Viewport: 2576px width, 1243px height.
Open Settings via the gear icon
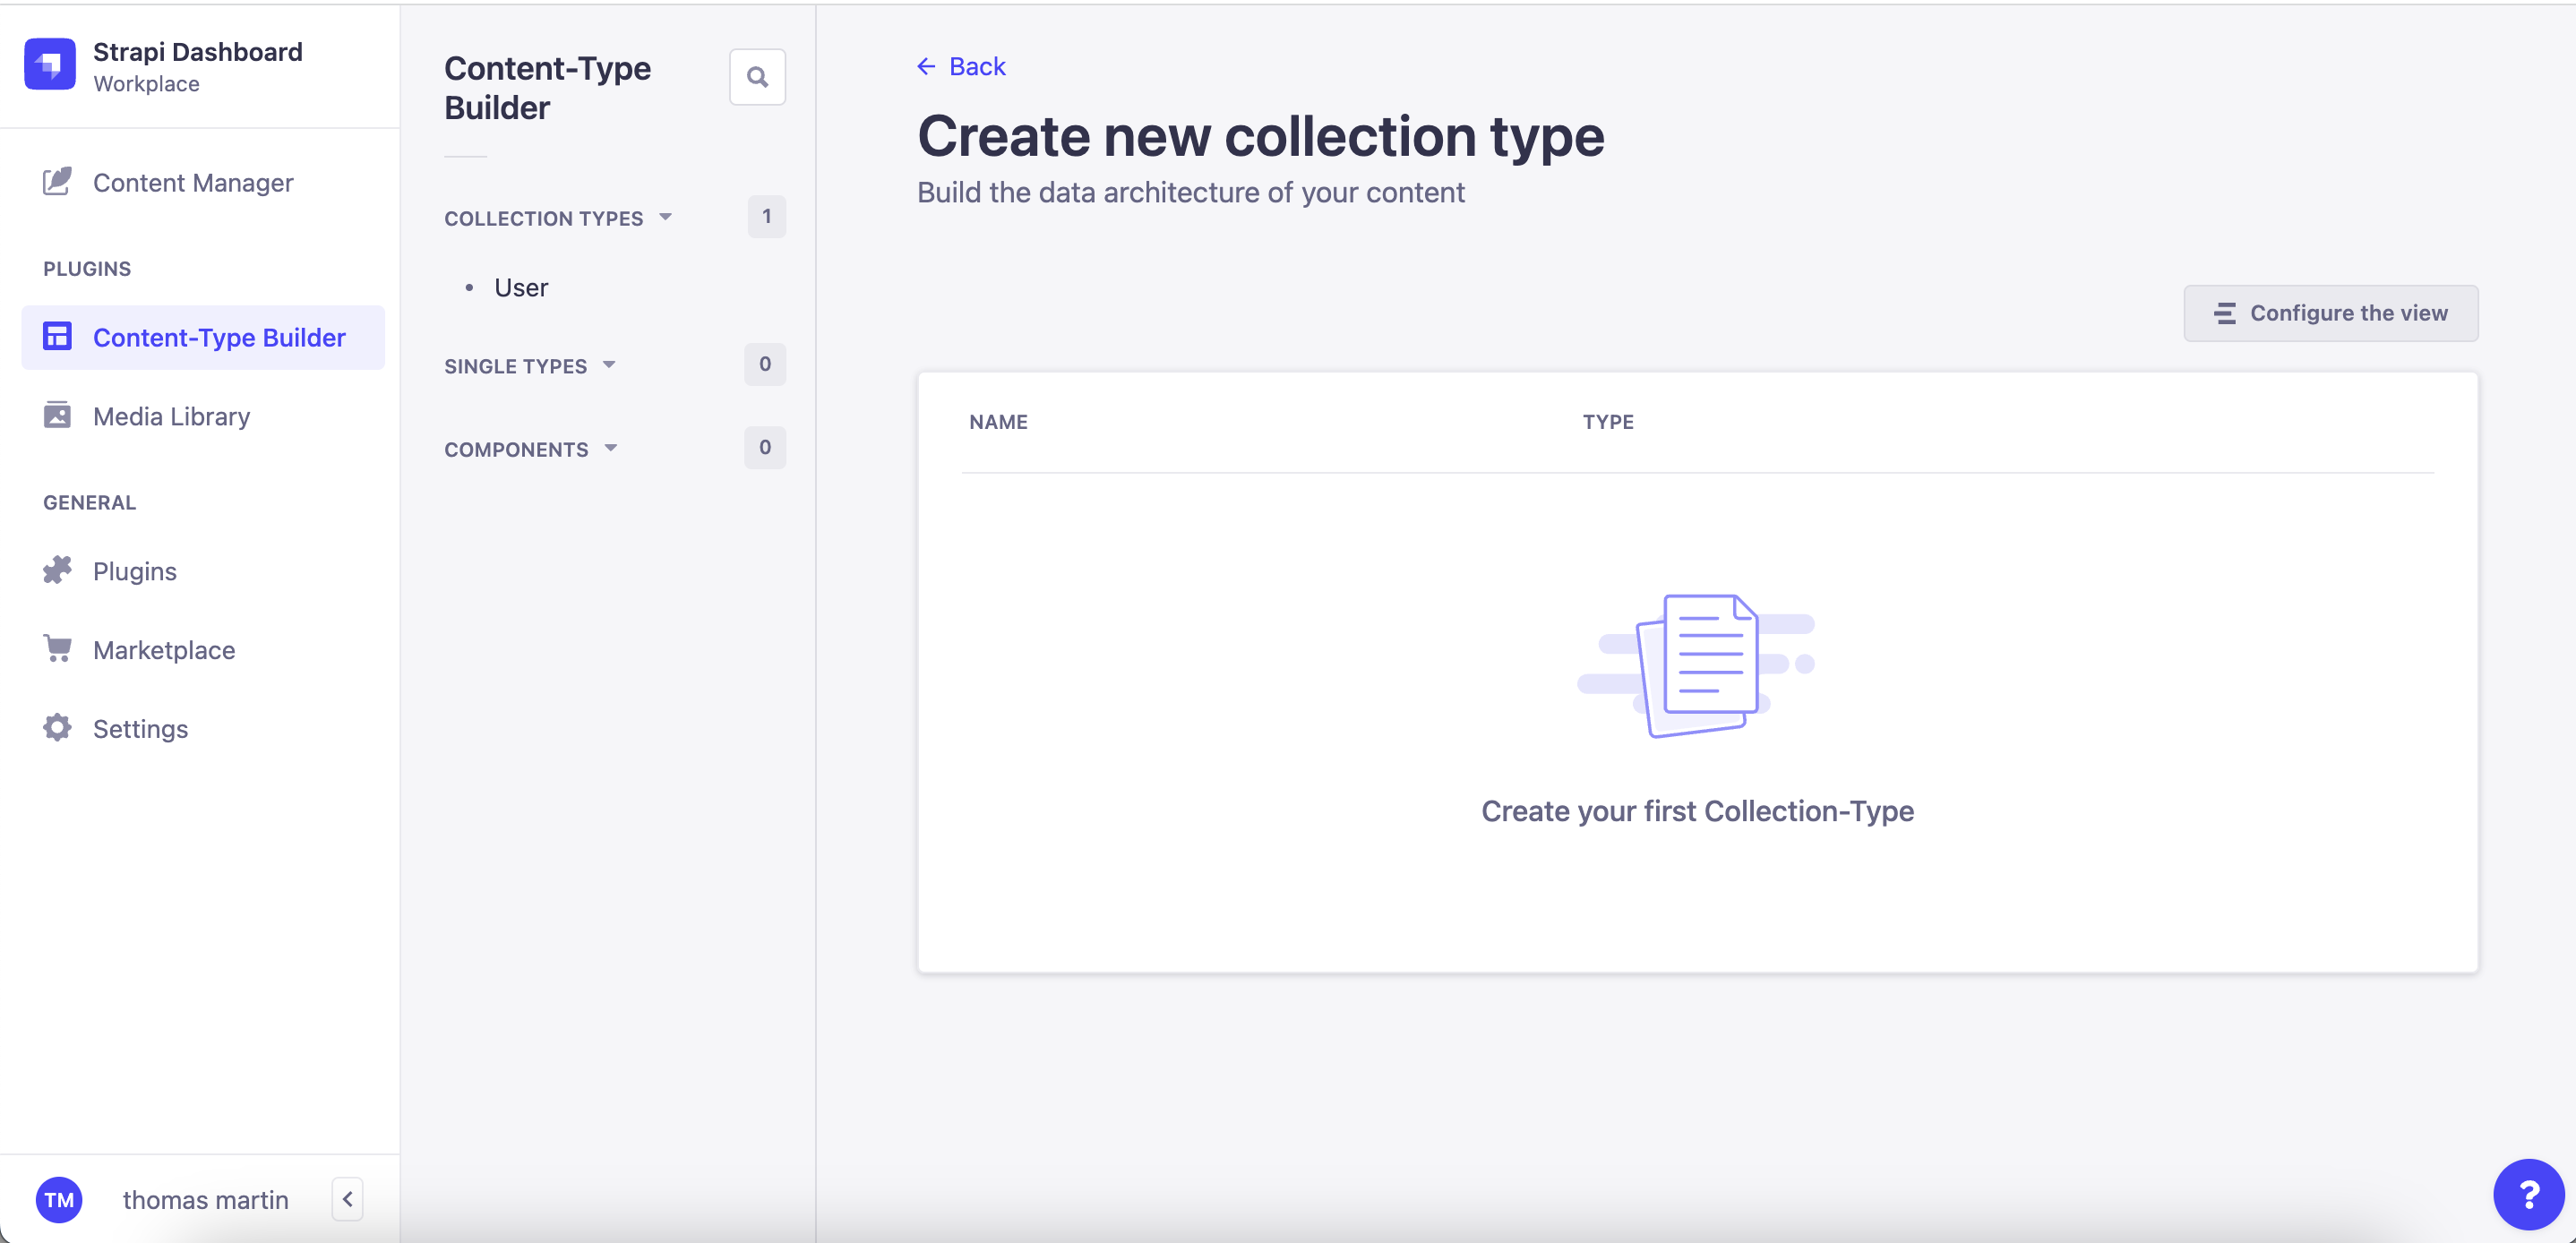tap(57, 728)
